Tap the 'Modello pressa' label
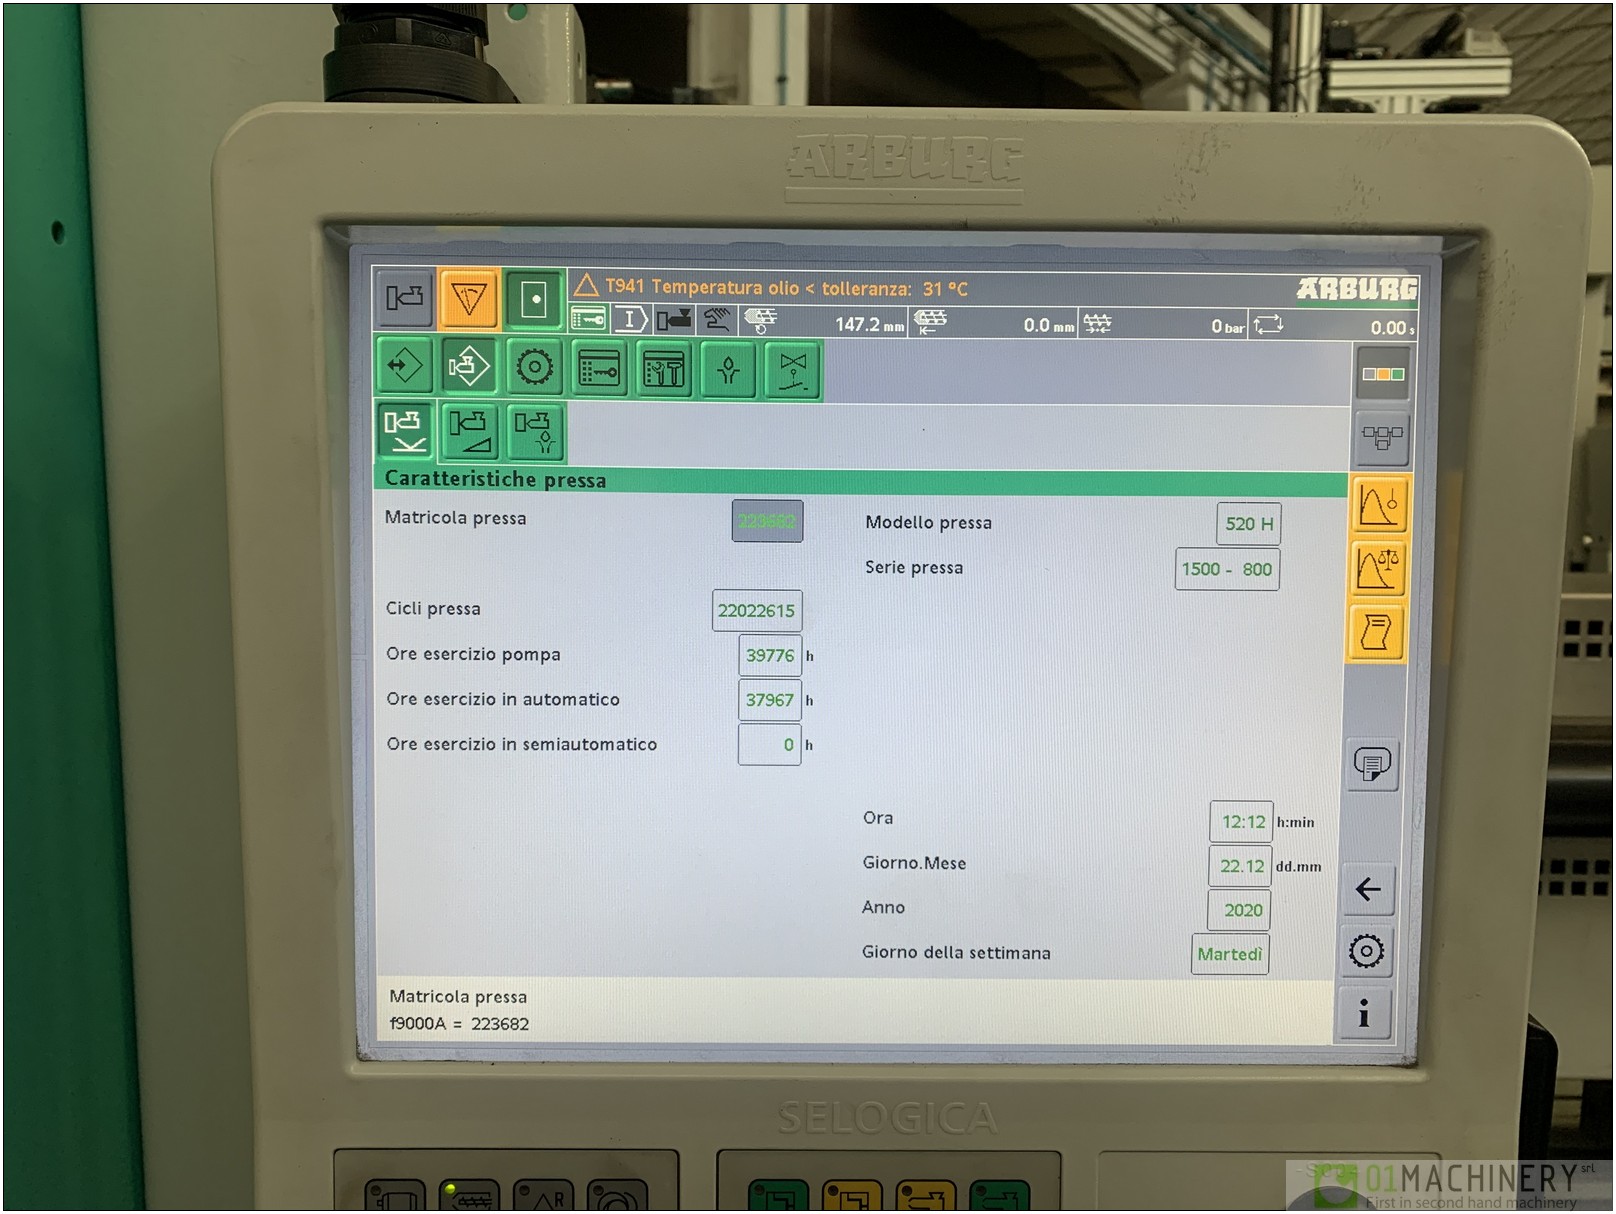1616x1214 pixels. [928, 522]
